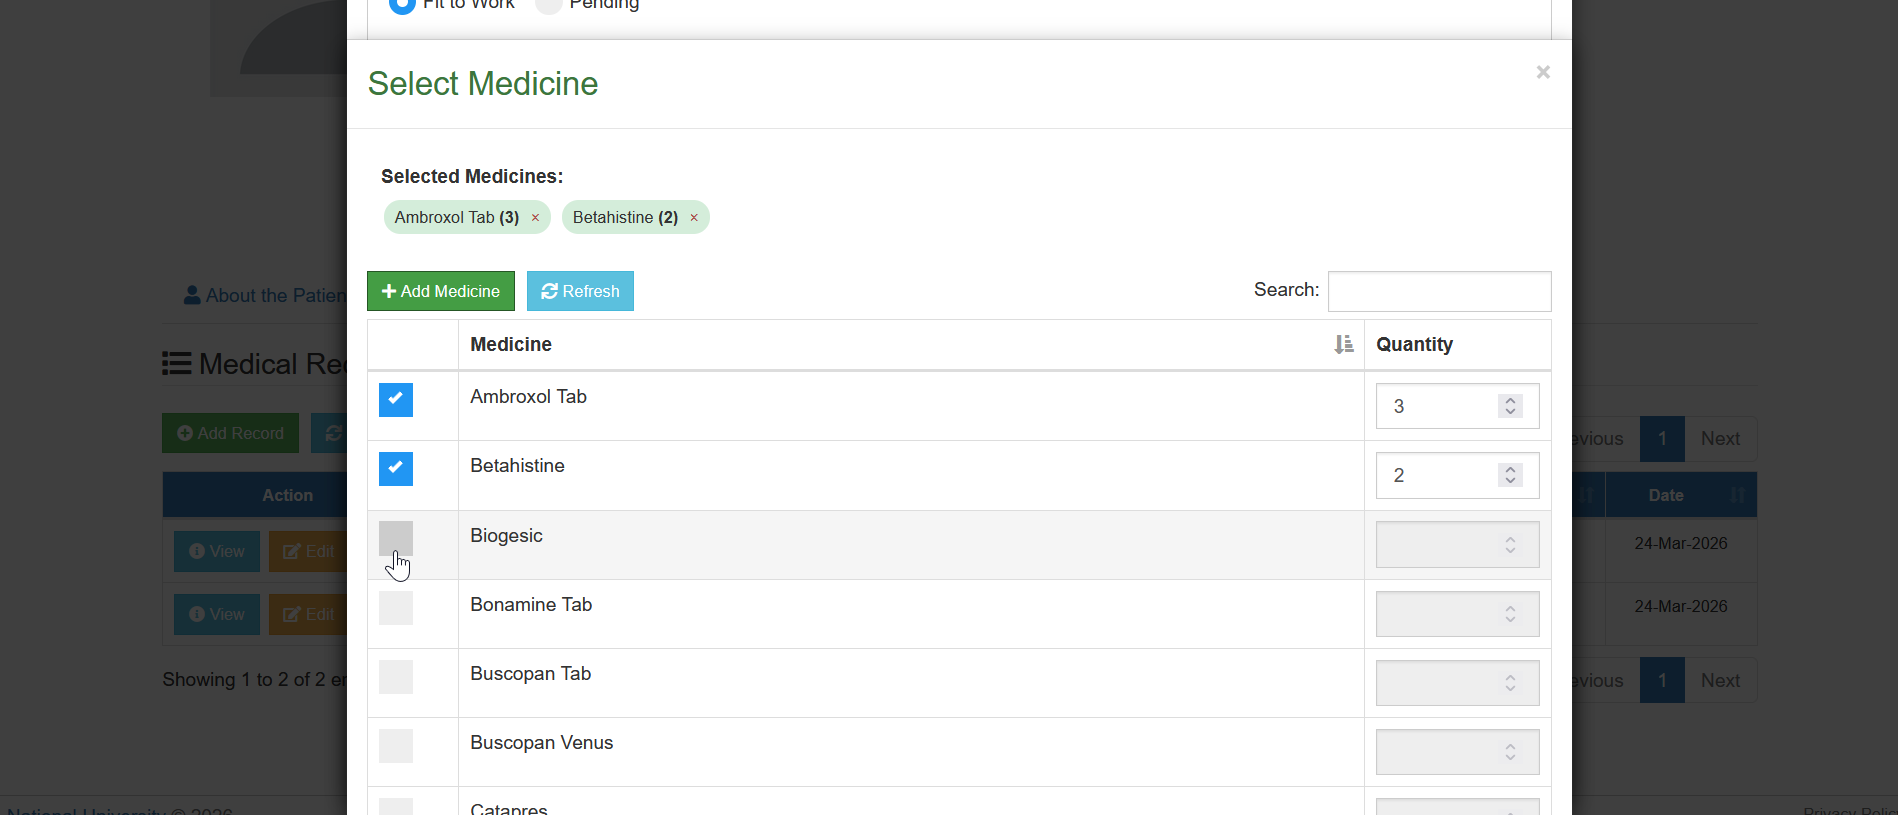Click top page 1 pagination button
1898x815 pixels.
(x=1662, y=439)
